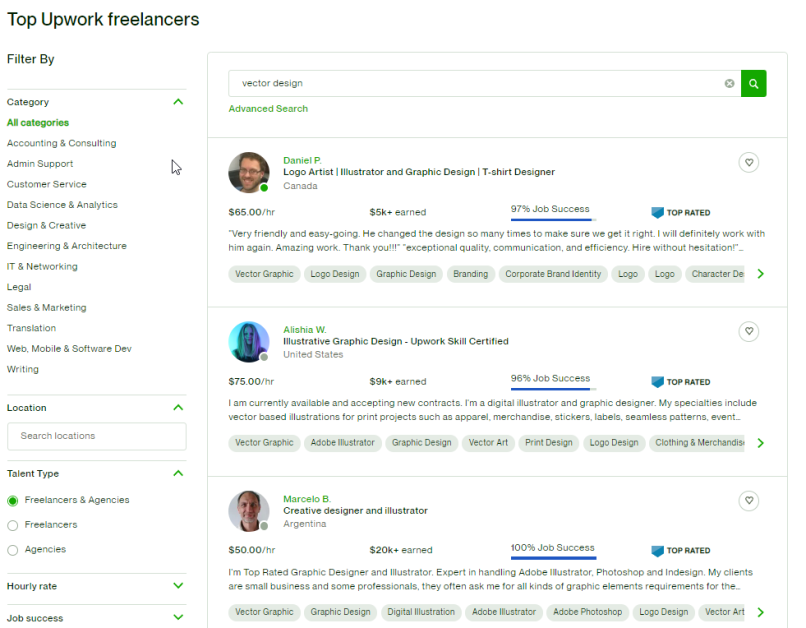This screenshot has width=806, height=628.
Task: Choose the Design & Creative category
Action: pos(46,226)
